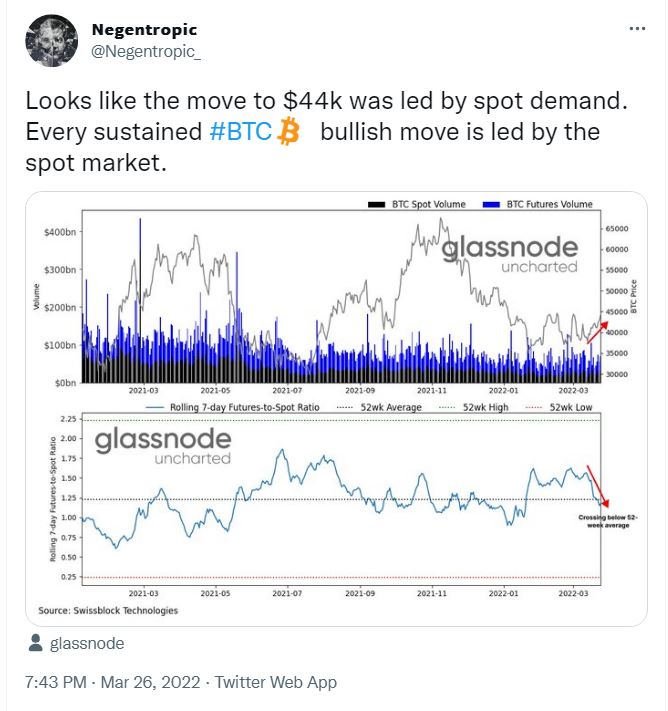Click the 52wk High legend entry
This screenshot has height=711, width=668.
click(474, 407)
